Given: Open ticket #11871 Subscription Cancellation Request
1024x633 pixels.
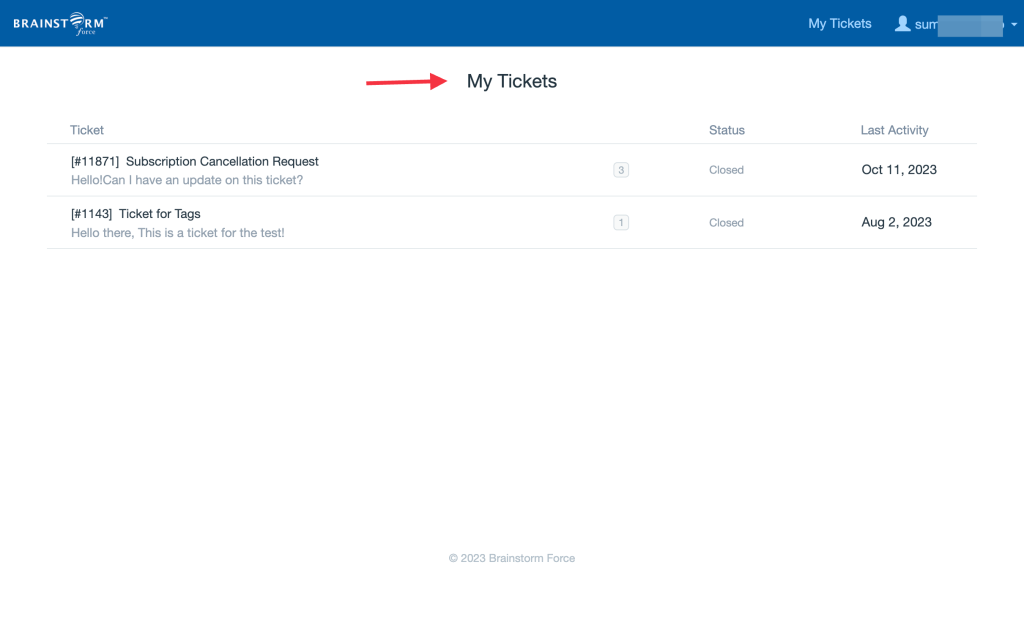Looking at the screenshot, I should click(x=195, y=161).
